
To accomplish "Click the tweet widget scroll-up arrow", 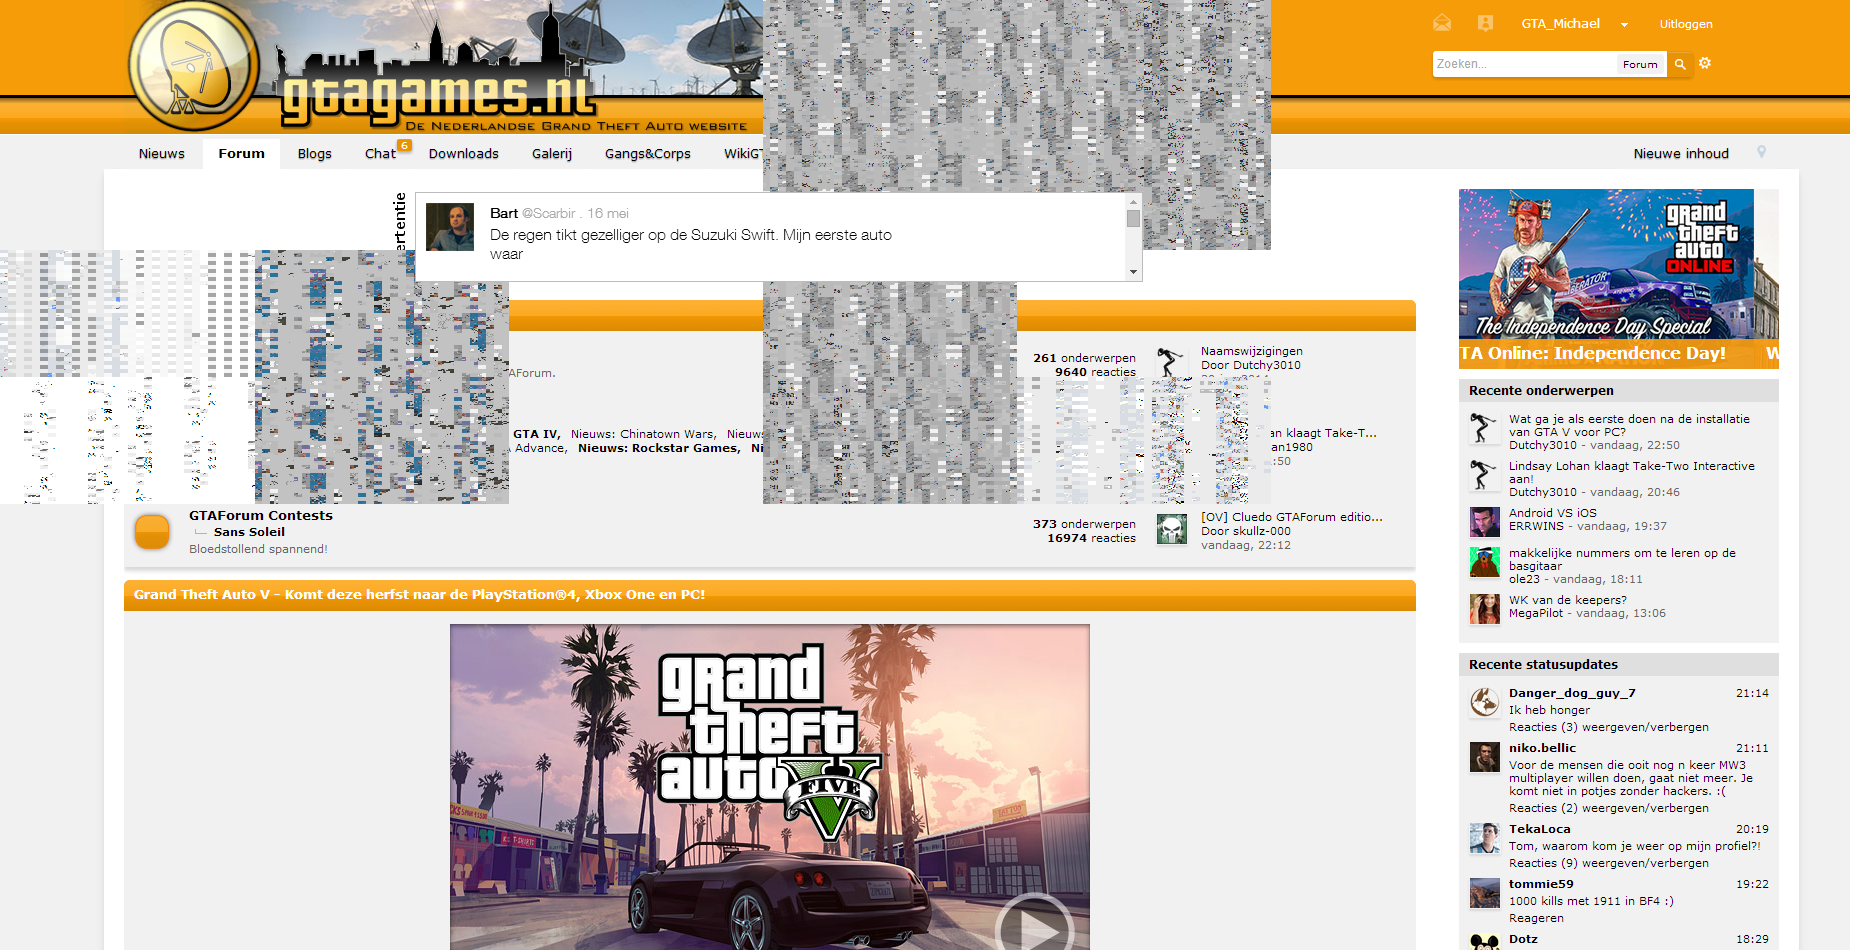I will click(1133, 202).
